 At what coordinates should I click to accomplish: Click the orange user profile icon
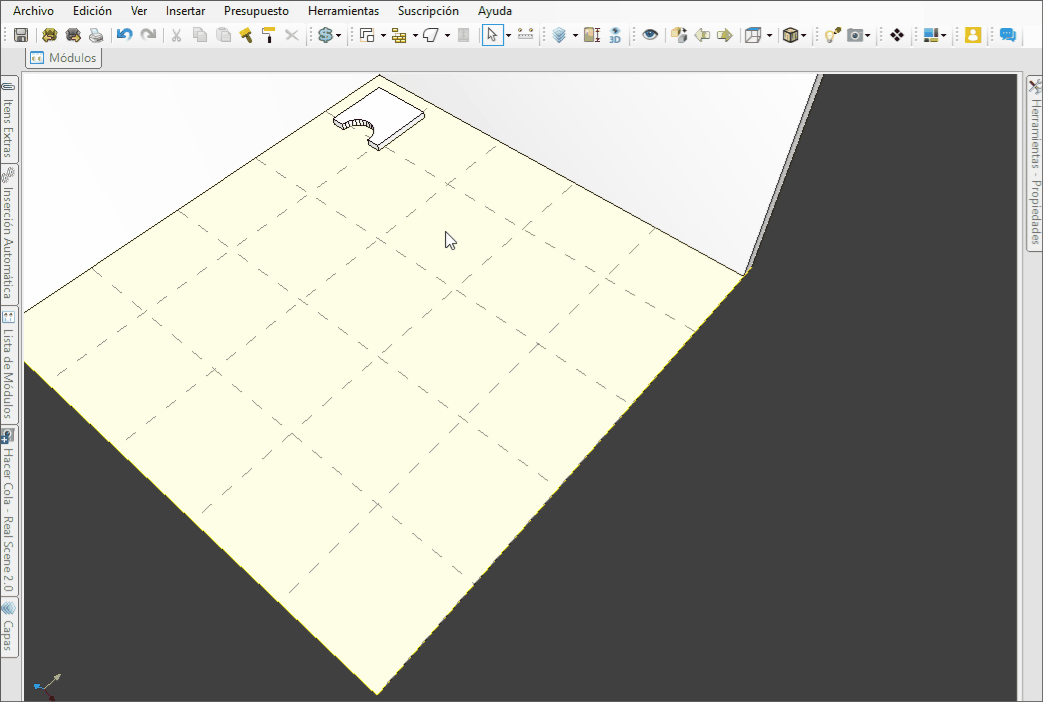tap(972, 35)
